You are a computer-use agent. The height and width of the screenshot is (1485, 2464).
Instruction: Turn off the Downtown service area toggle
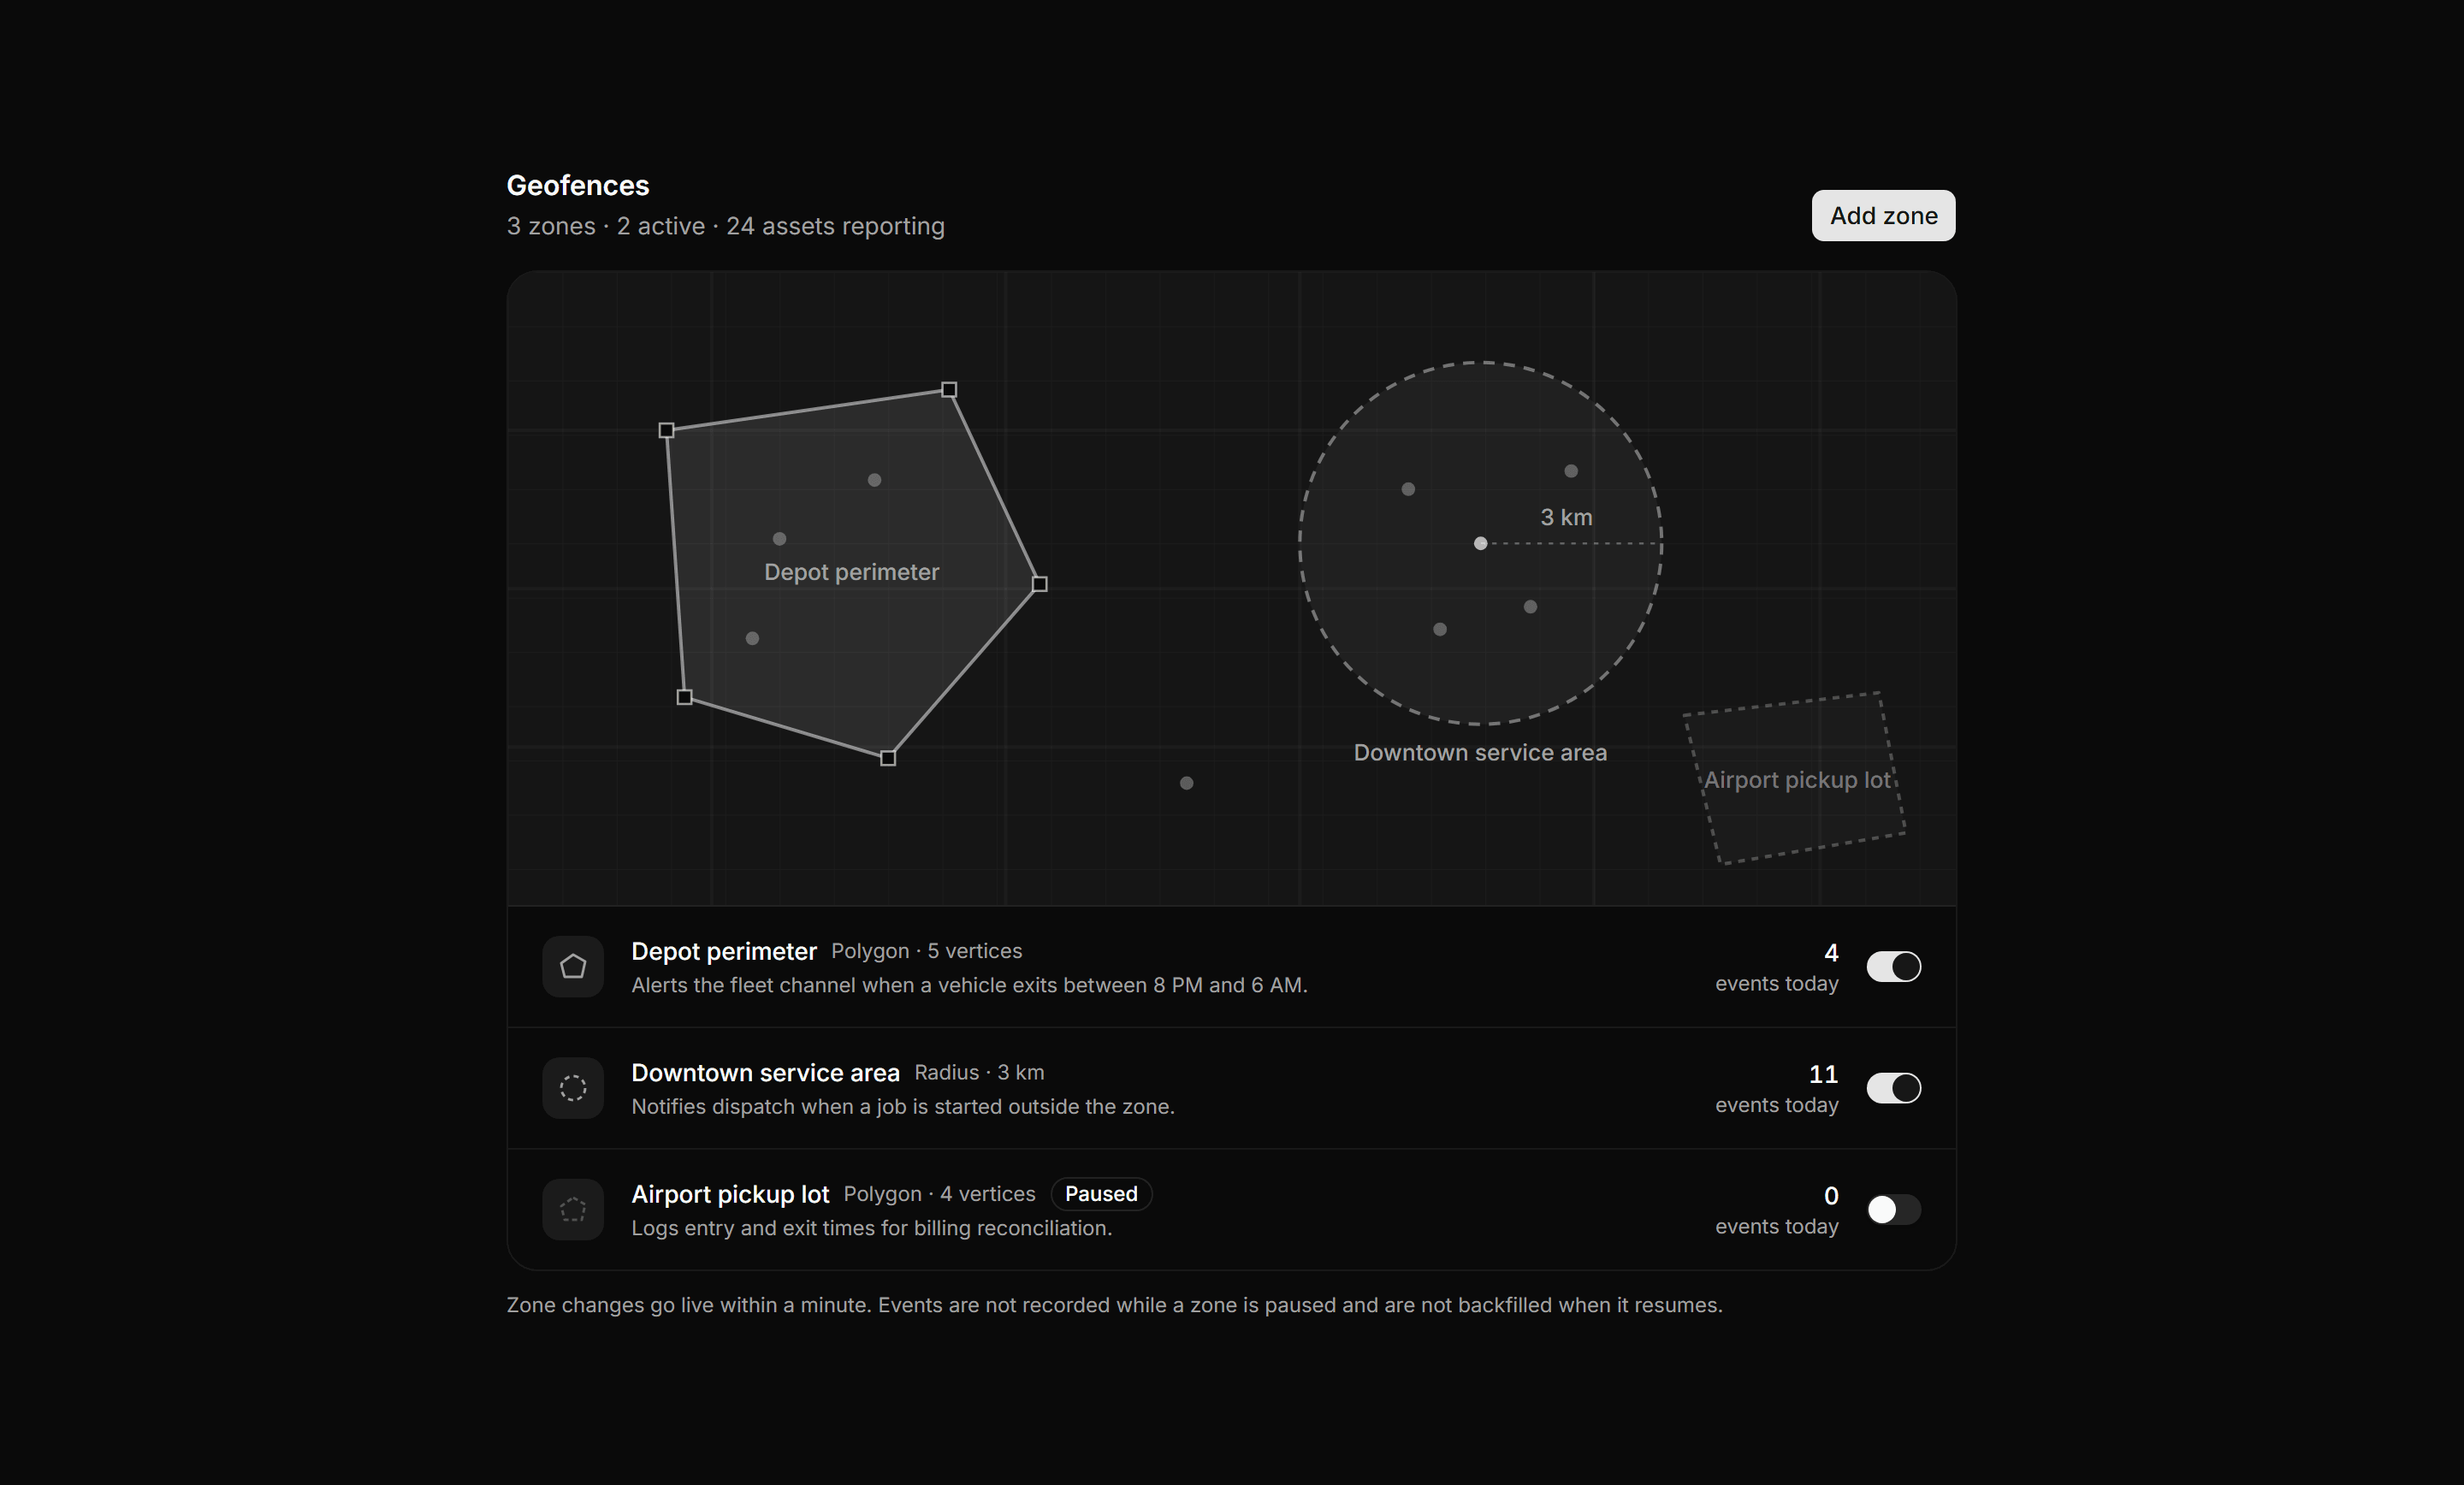tap(1893, 1087)
